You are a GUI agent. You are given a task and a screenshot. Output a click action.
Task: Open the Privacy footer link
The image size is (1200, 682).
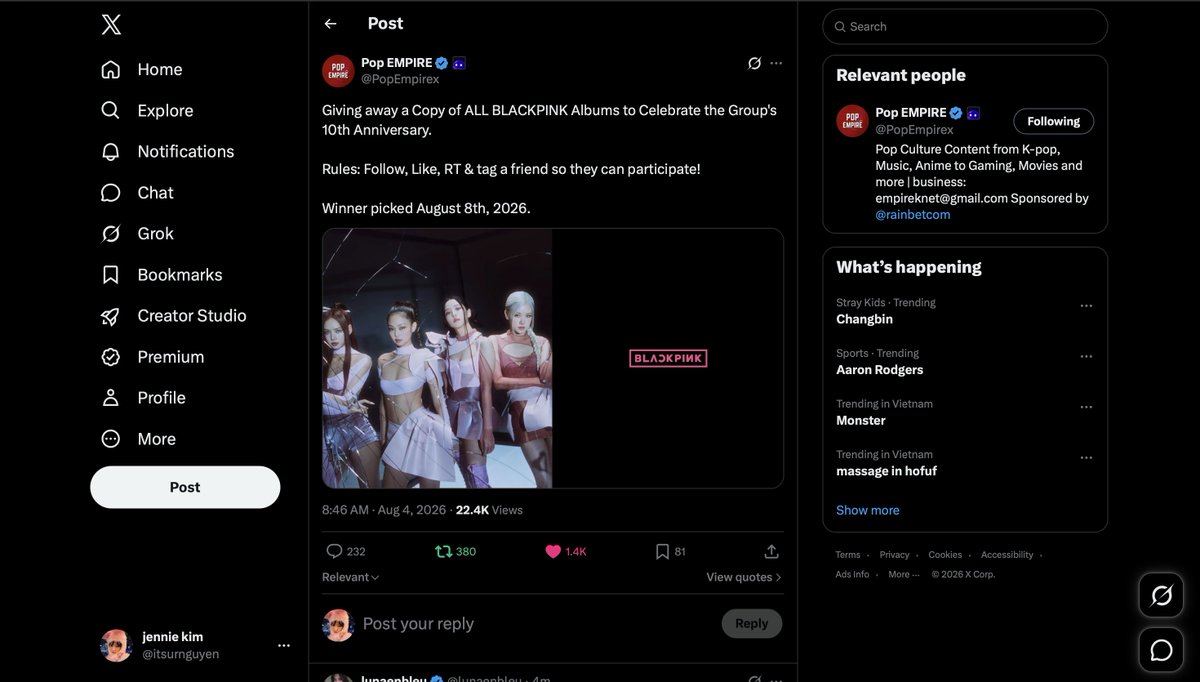894,555
